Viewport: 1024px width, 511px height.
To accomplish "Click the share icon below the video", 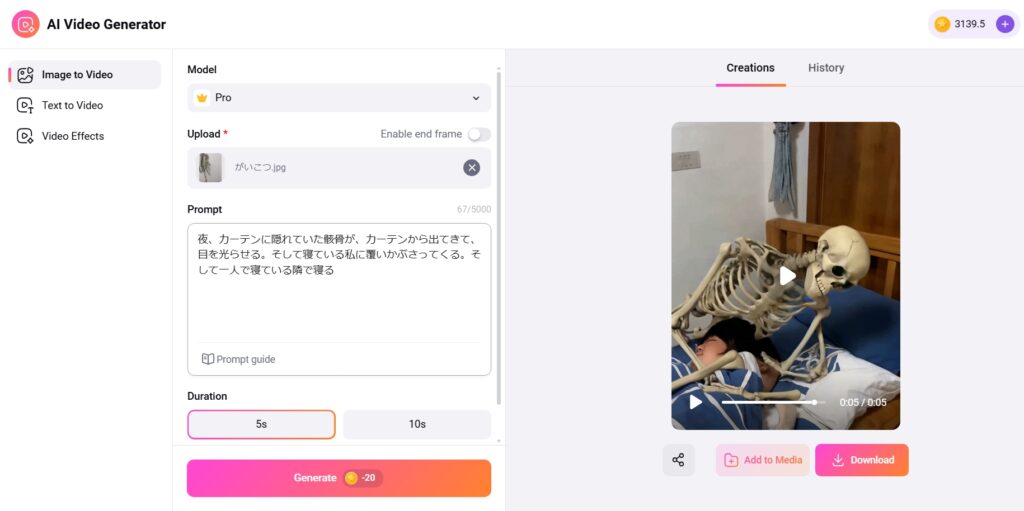I will coord(679,460).
